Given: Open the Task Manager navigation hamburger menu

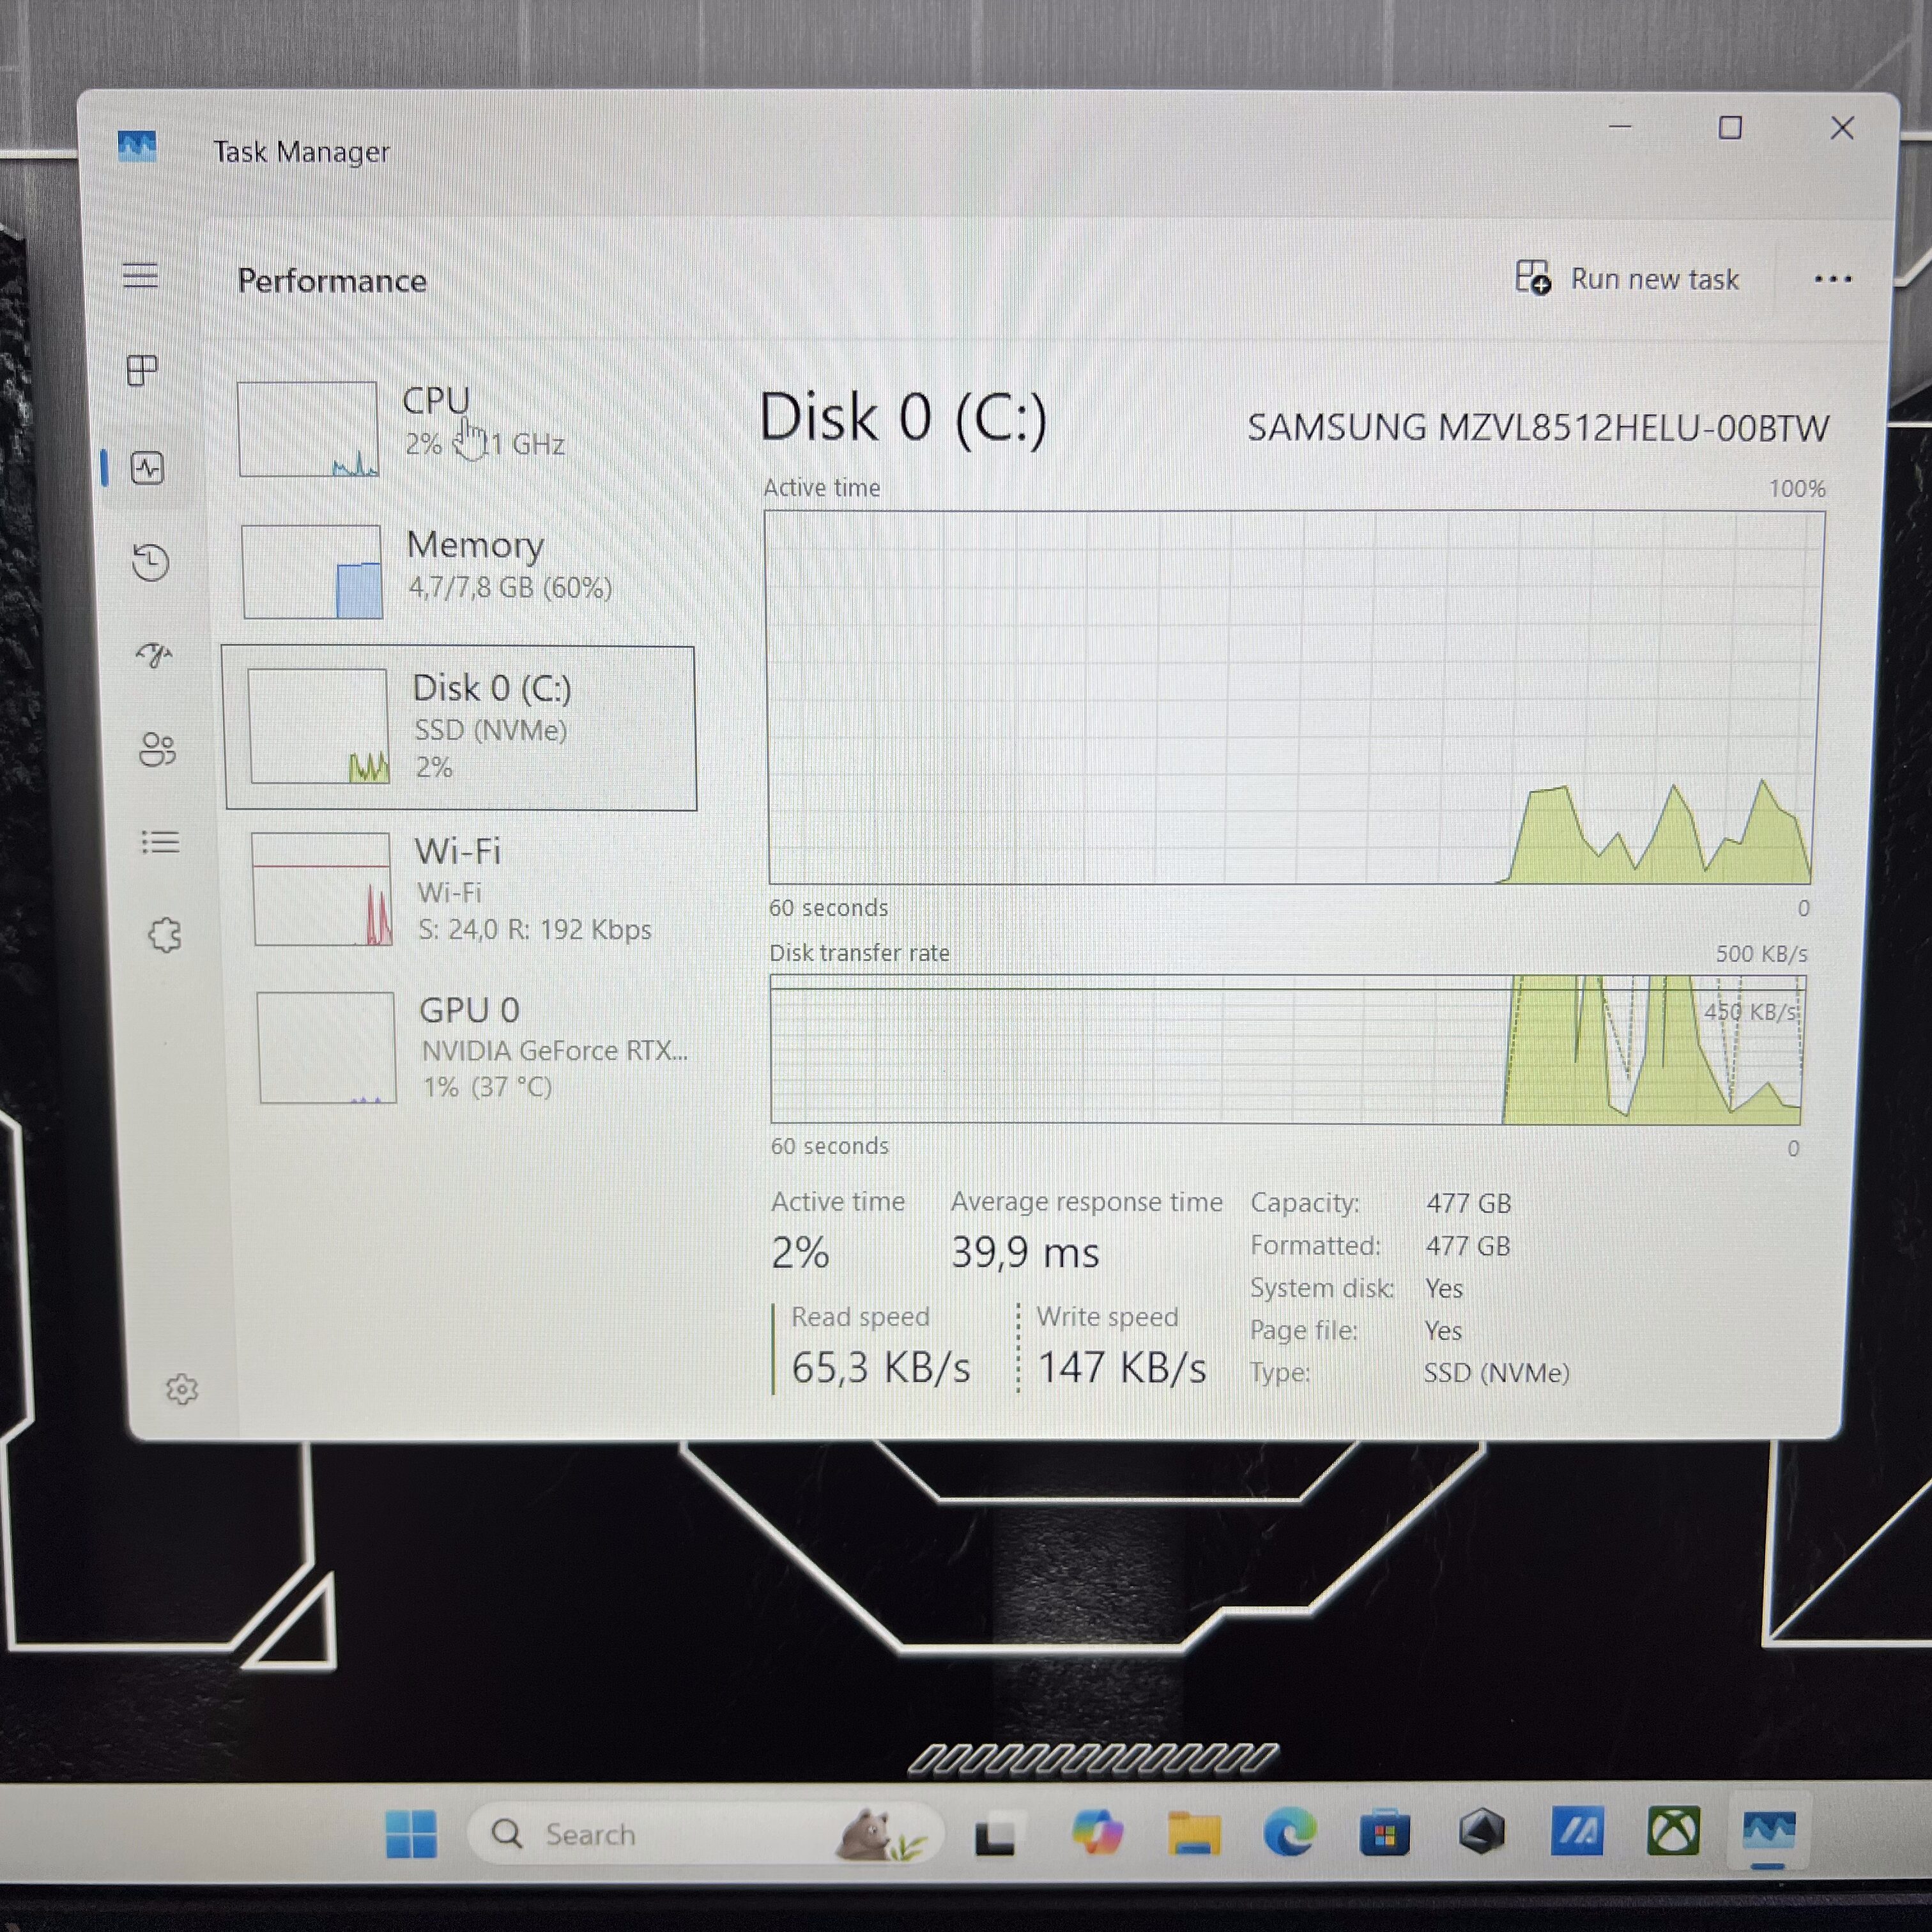Looking at the screenshot, I should point(140,275).
